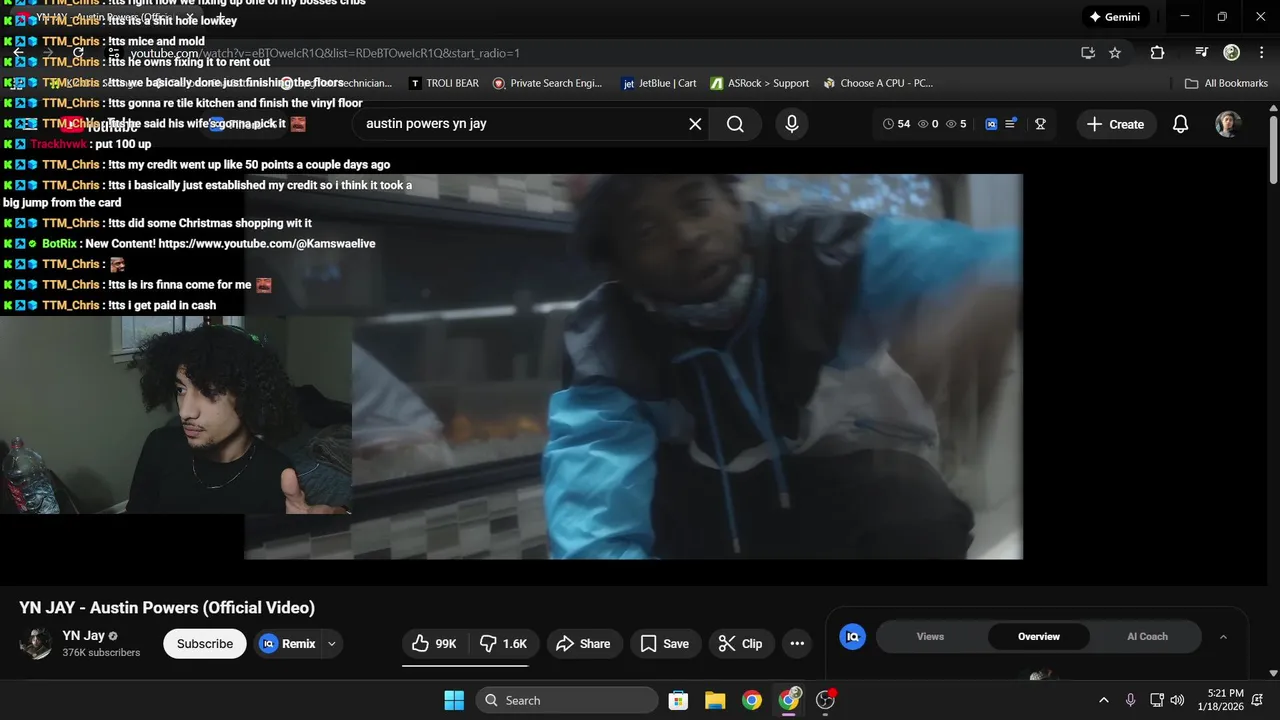1280x720 pixels.
Task: Expand All Bookmarks folder
Action: coord(1226,83)
